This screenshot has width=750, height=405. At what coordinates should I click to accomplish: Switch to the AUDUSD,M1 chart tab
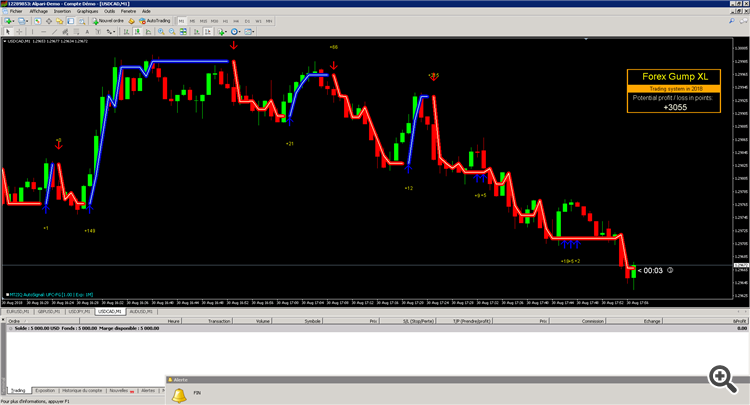tap(141, 311)
